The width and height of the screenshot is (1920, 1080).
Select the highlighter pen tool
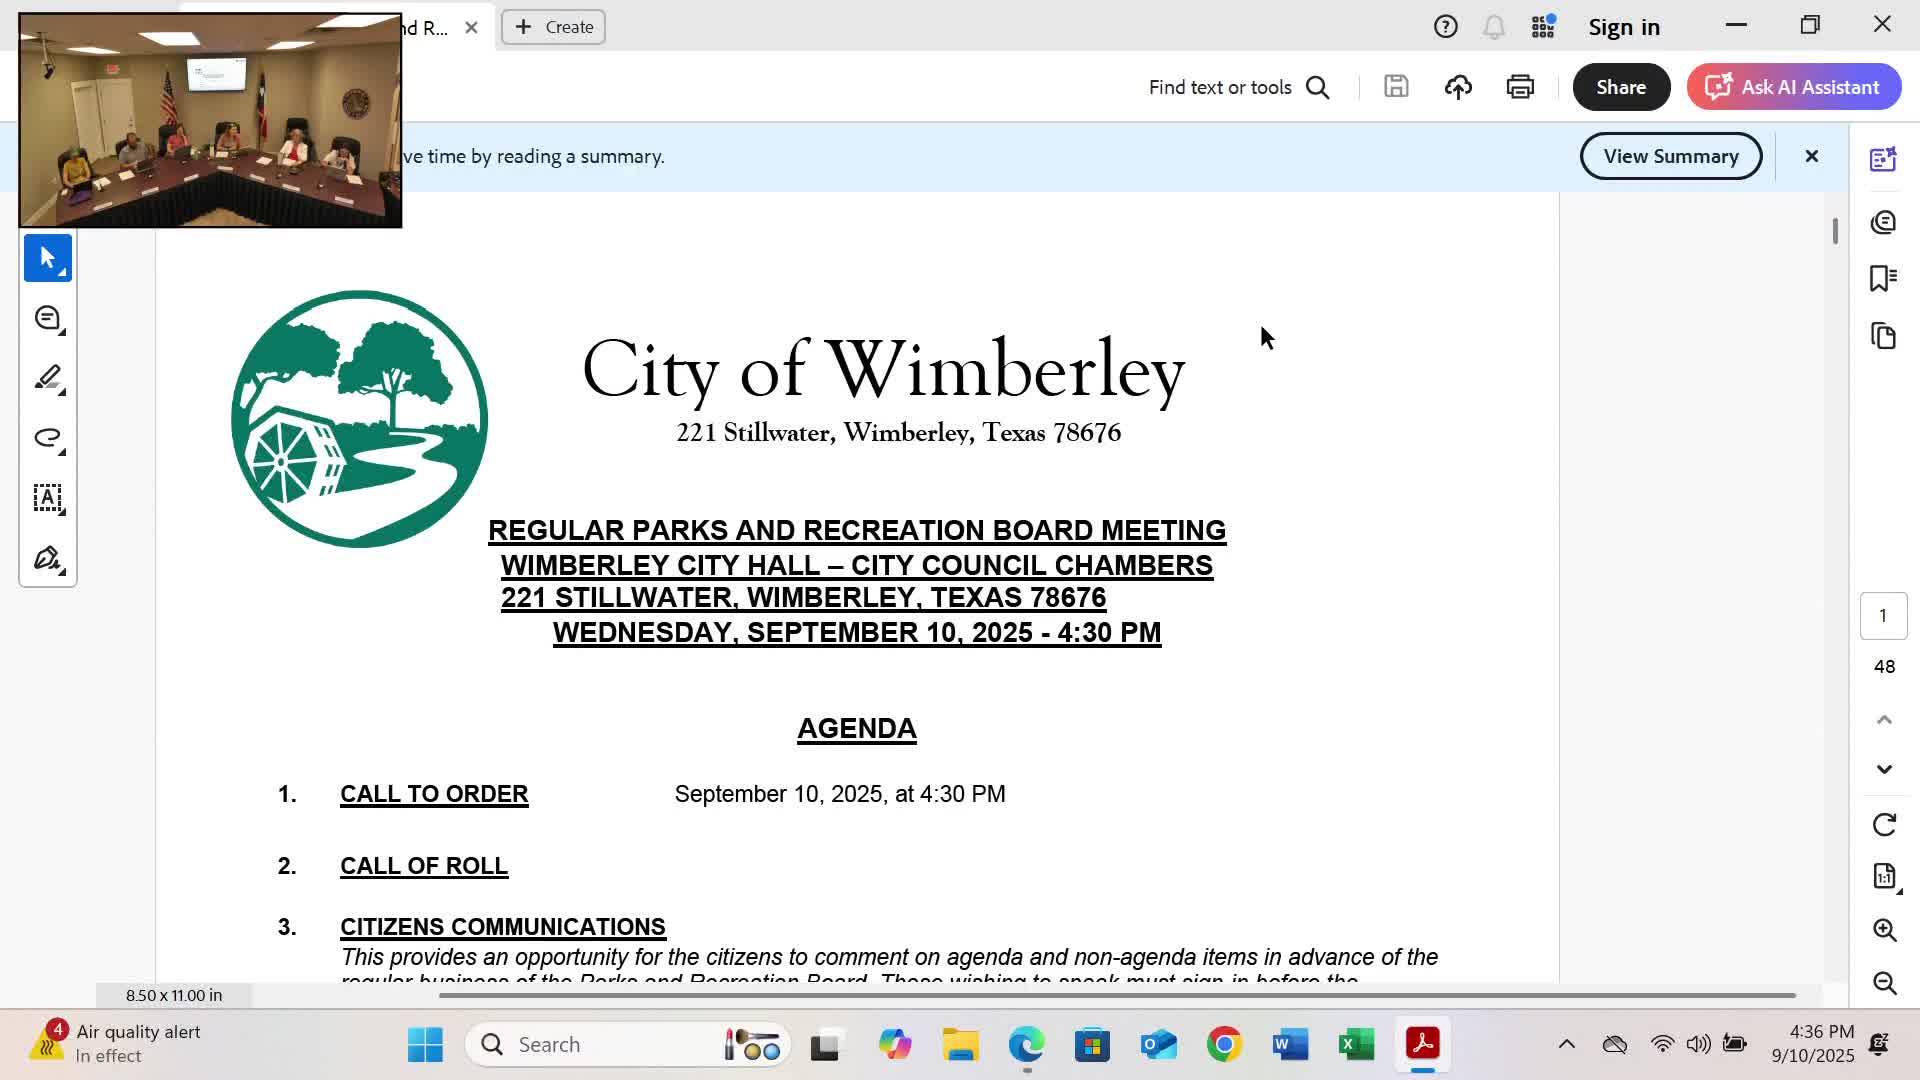[x=47, y=378]
